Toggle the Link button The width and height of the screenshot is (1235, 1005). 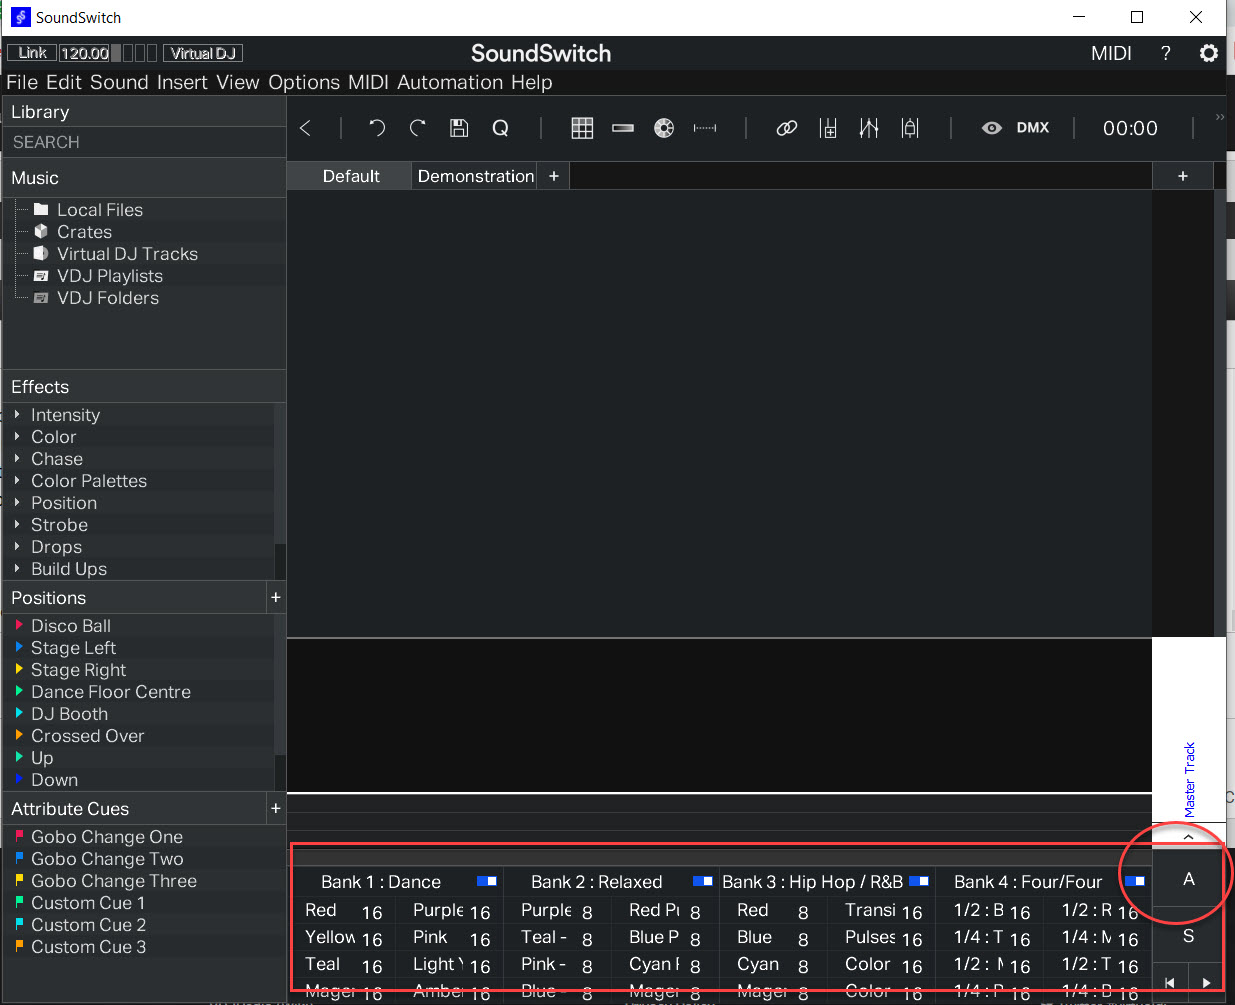point(33,53)
